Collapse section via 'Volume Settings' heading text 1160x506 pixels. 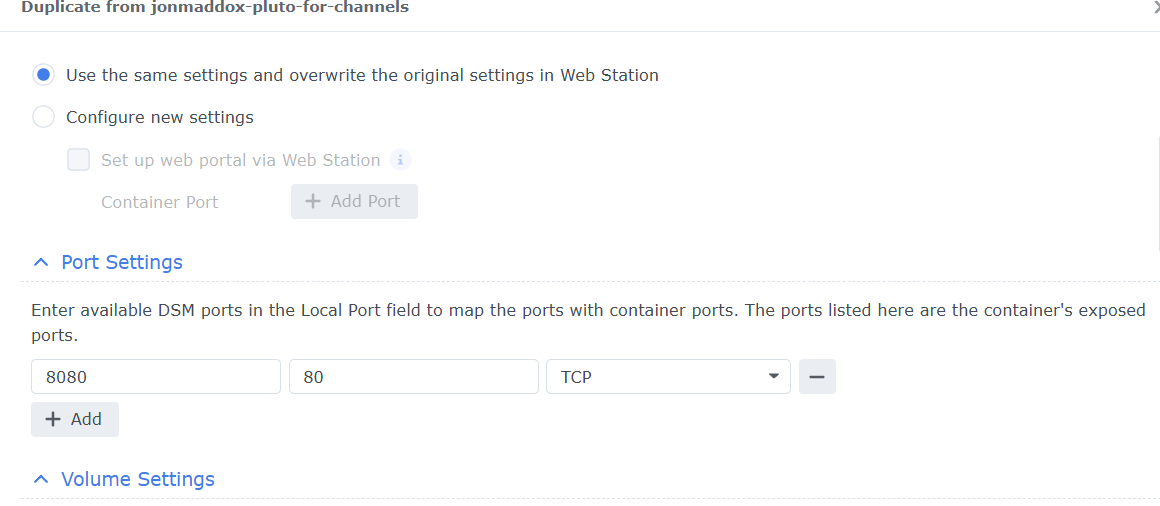[x=138, y=480]
